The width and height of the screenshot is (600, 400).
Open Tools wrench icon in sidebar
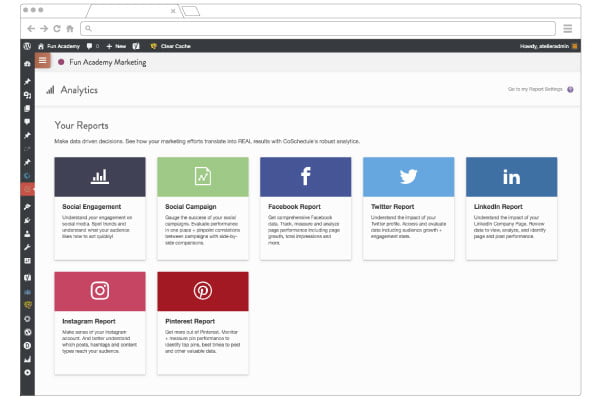click(x=27, y=247)
